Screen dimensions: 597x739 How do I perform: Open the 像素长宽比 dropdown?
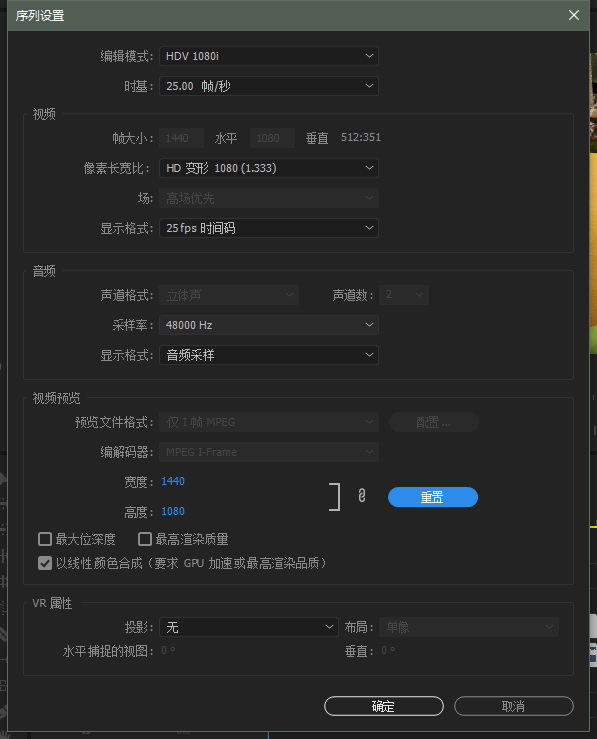pos(269,168)
